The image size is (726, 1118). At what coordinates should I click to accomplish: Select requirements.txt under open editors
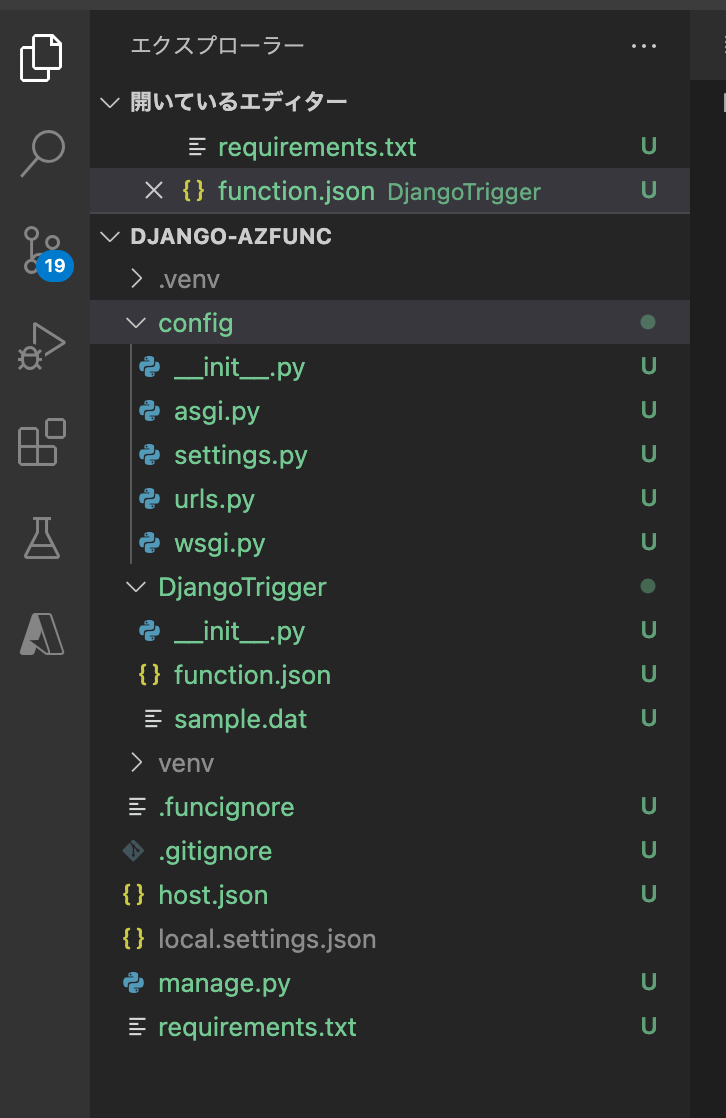pyautogui.click(x=316, y=147)
